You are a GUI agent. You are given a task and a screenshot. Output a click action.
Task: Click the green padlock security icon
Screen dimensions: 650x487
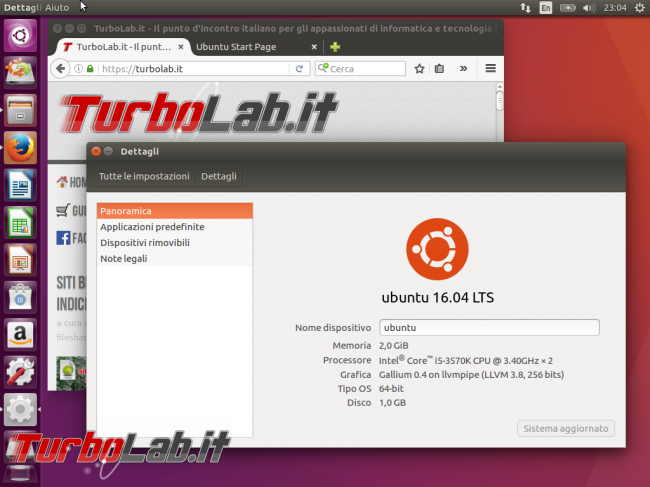click(x=90, y=69)
